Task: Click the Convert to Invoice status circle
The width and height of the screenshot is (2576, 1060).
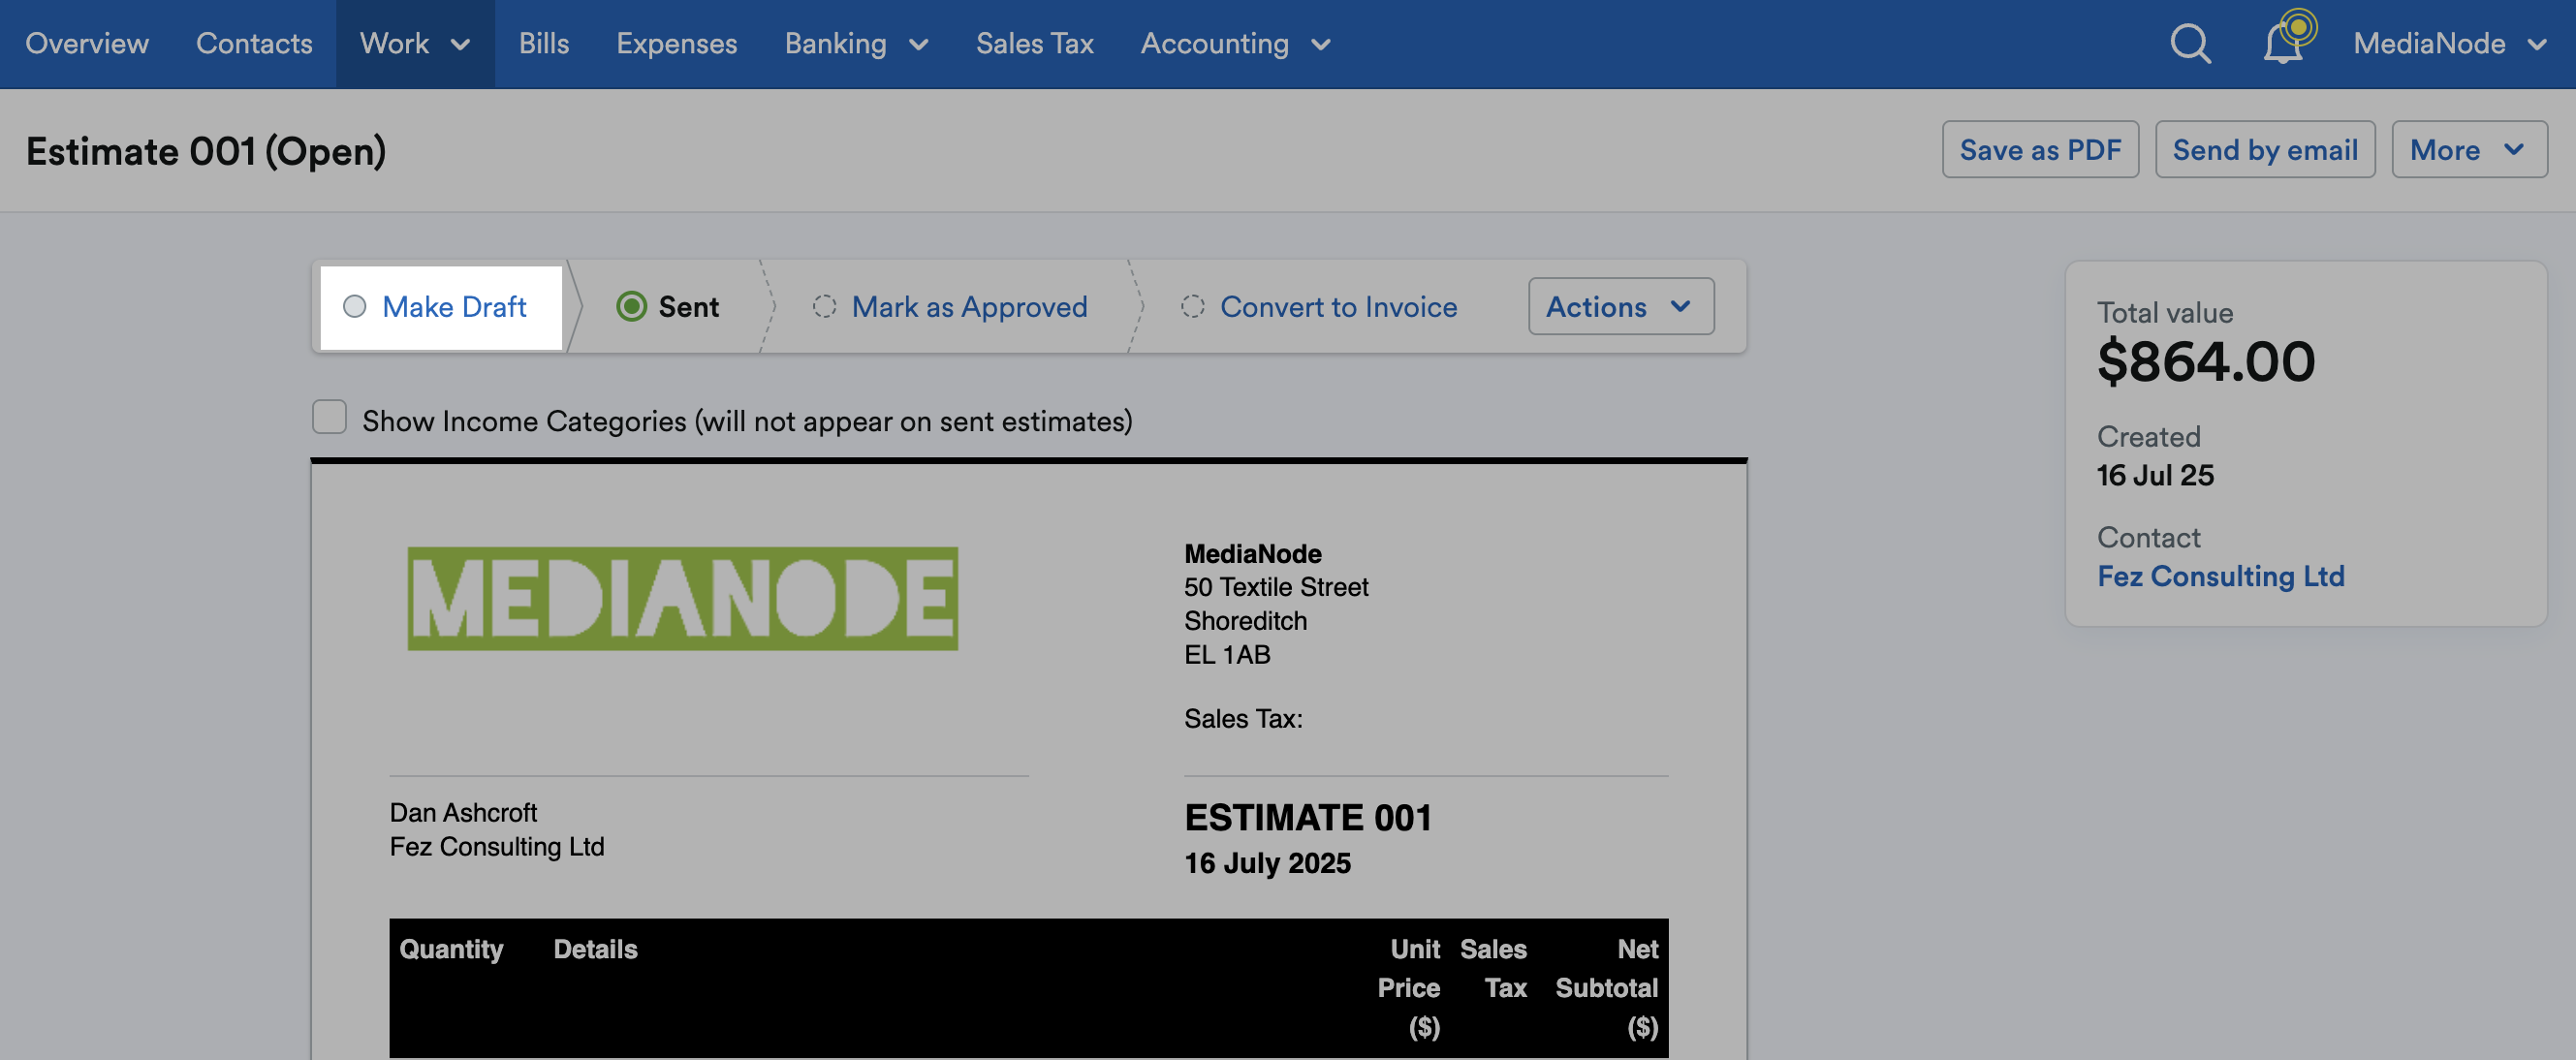Action: point(1192,306)
